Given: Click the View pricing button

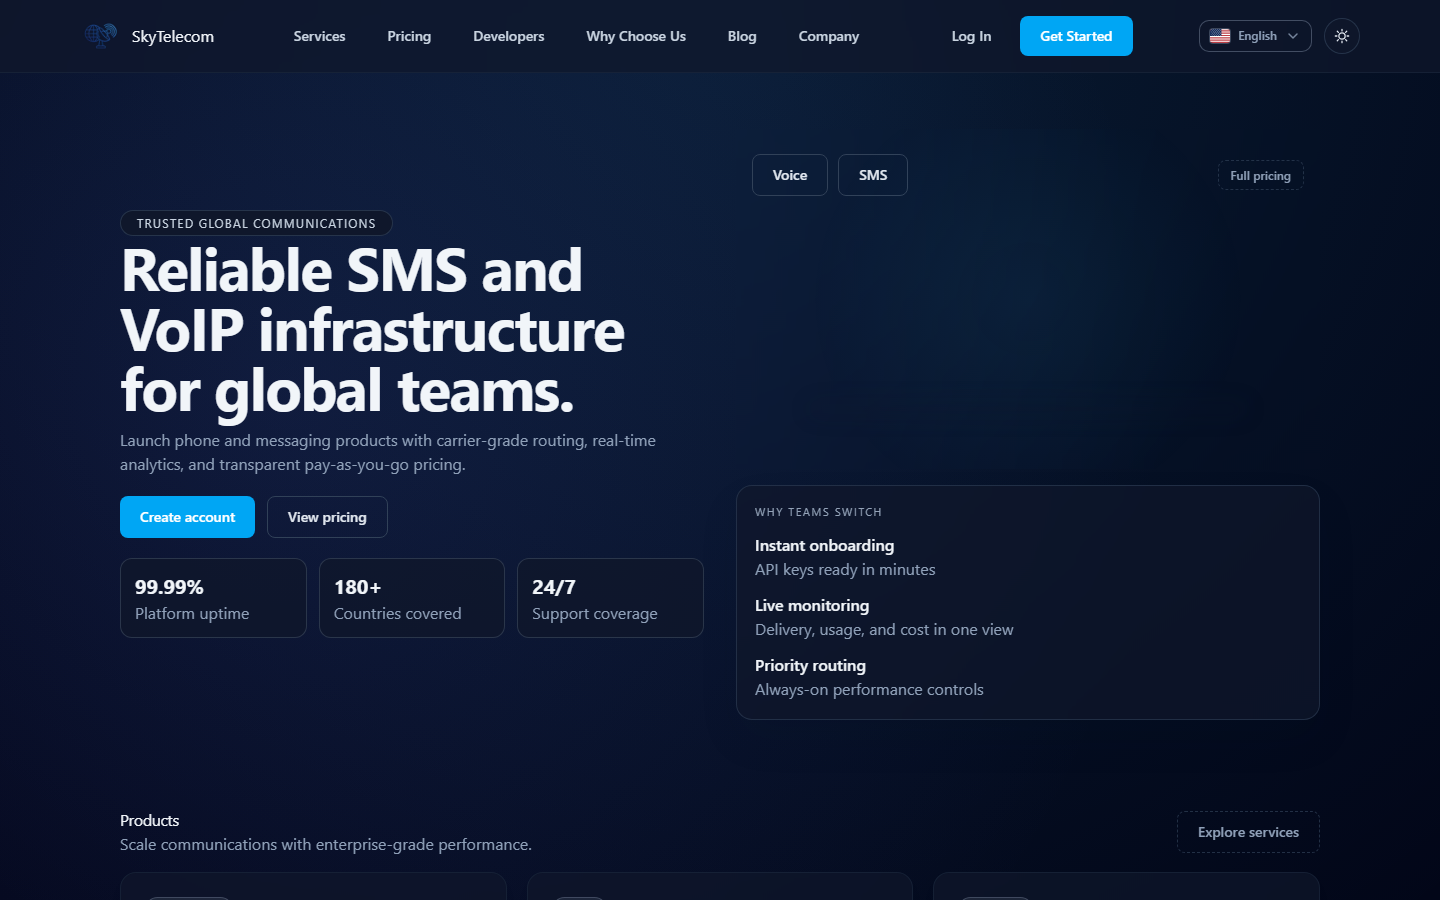Looking at the screenshot, I should pyautogui.click(x=327, y=517).
